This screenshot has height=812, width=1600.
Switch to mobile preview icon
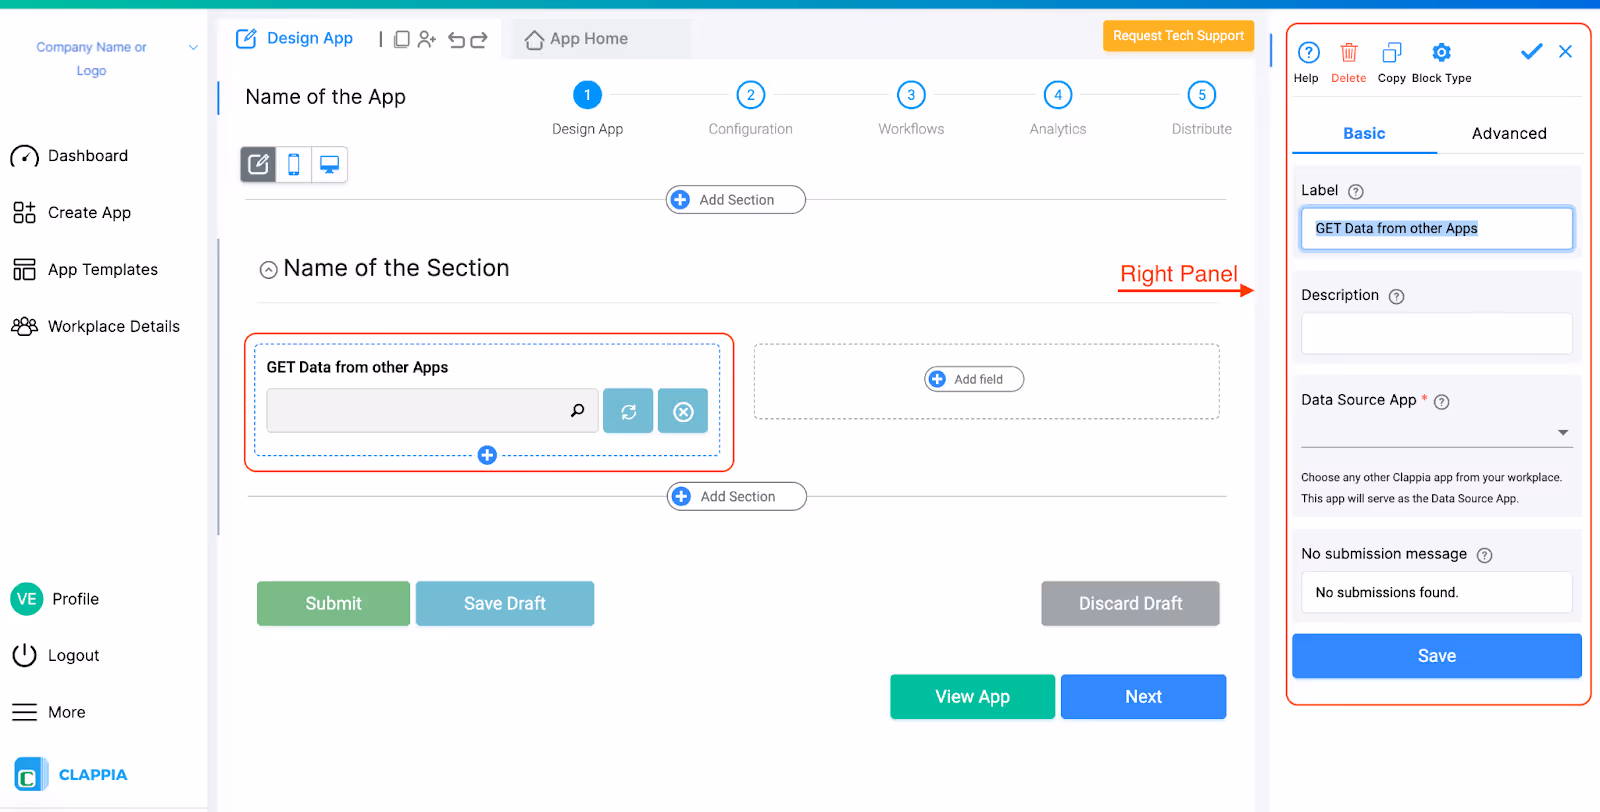[294, 164]
